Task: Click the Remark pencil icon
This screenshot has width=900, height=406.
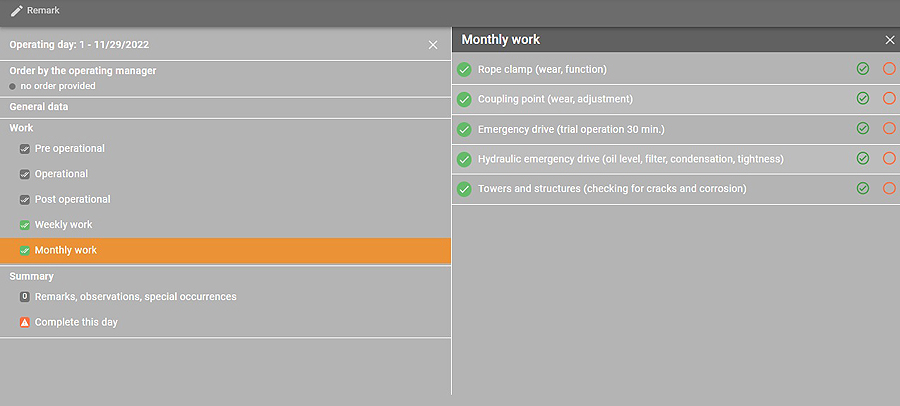Action: coord(16,10)
